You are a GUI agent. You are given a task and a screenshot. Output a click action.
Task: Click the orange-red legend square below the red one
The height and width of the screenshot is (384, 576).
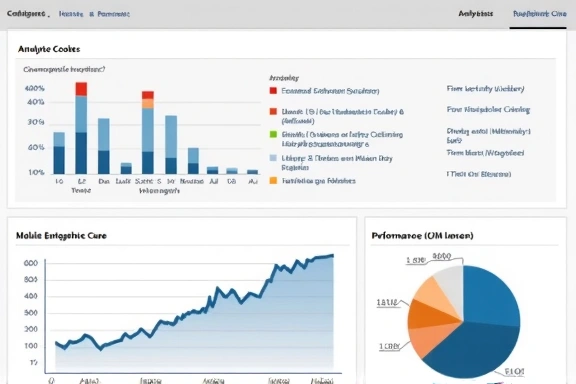pos(273,111)
